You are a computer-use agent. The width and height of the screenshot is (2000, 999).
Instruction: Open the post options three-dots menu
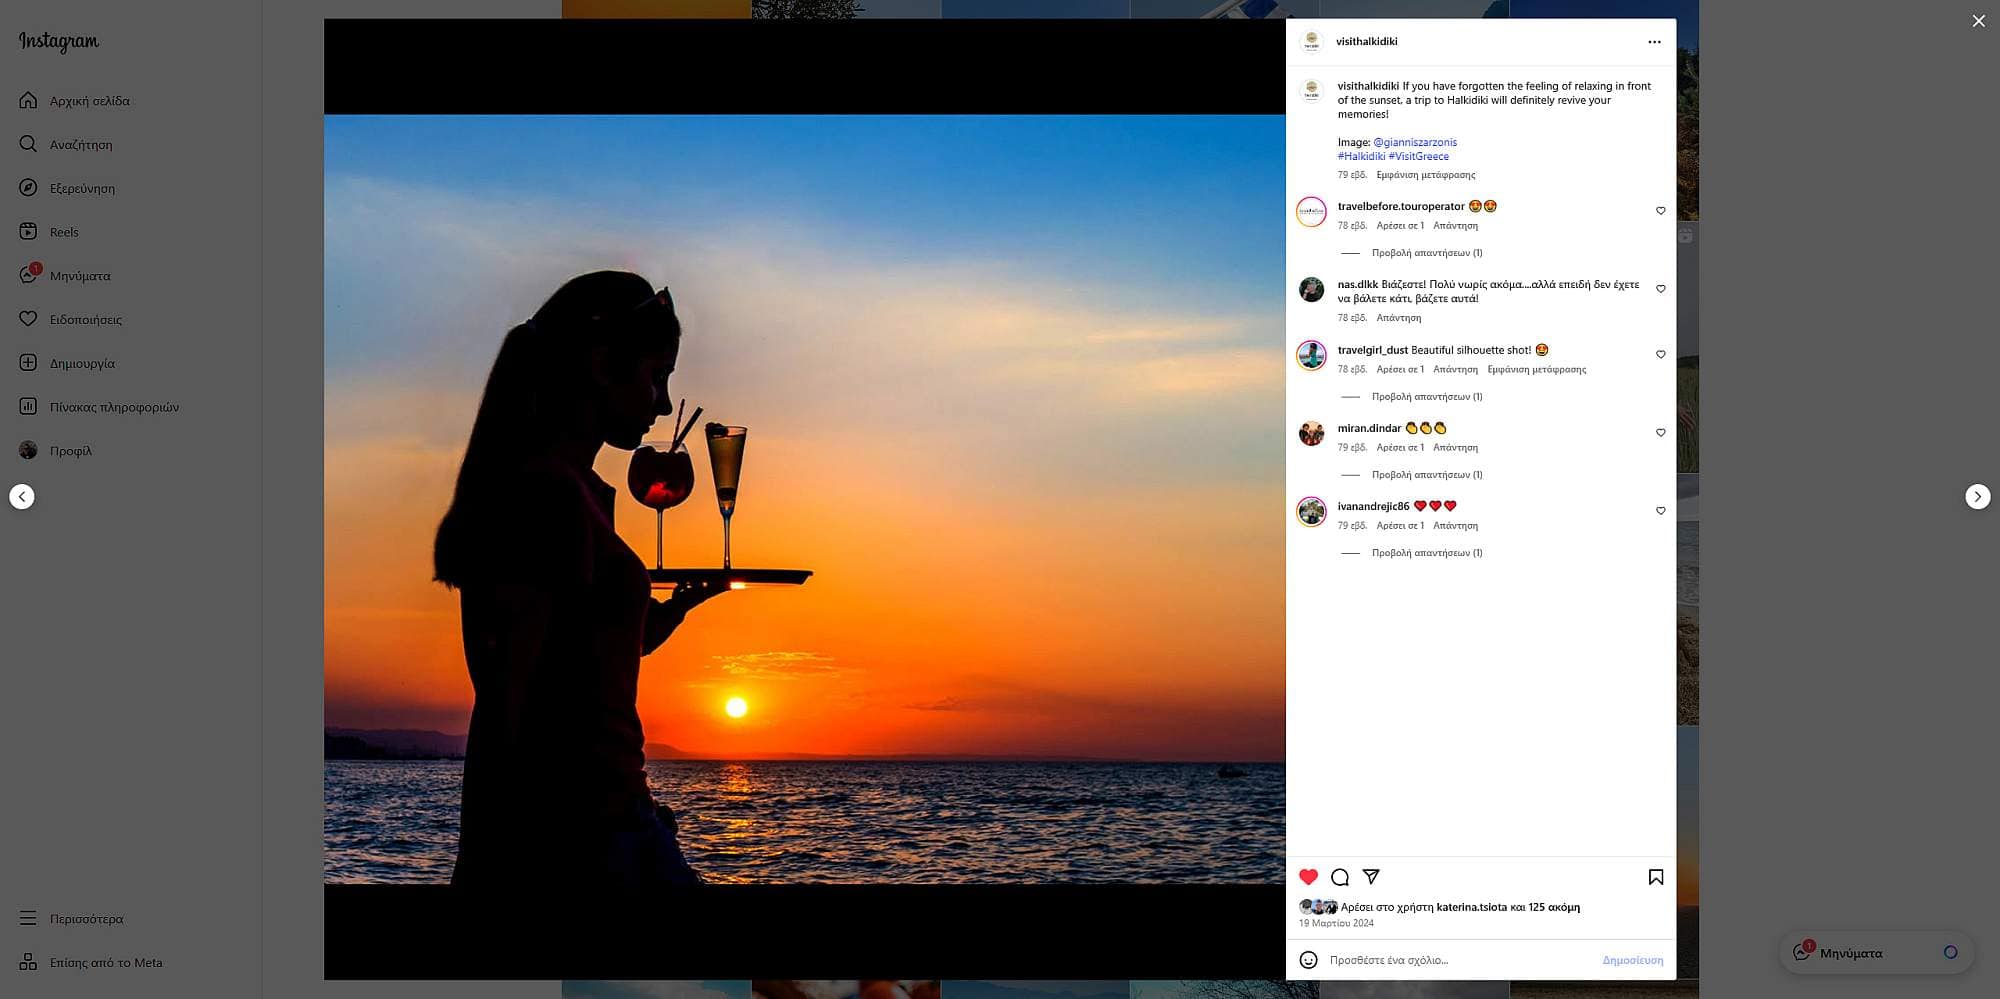[1654, 42]
